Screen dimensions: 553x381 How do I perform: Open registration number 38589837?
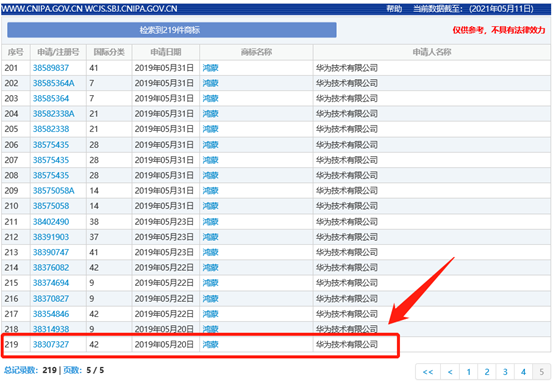point(51,68)
